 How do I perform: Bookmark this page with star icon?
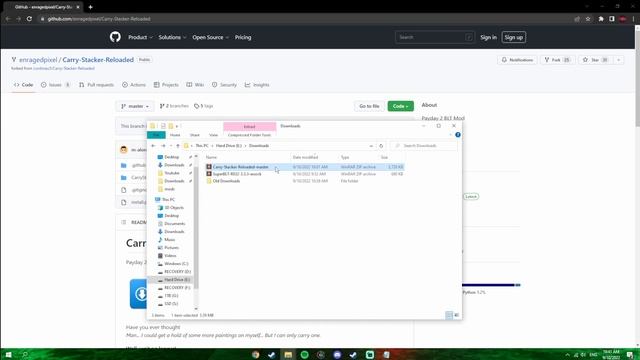pos(588,19)
